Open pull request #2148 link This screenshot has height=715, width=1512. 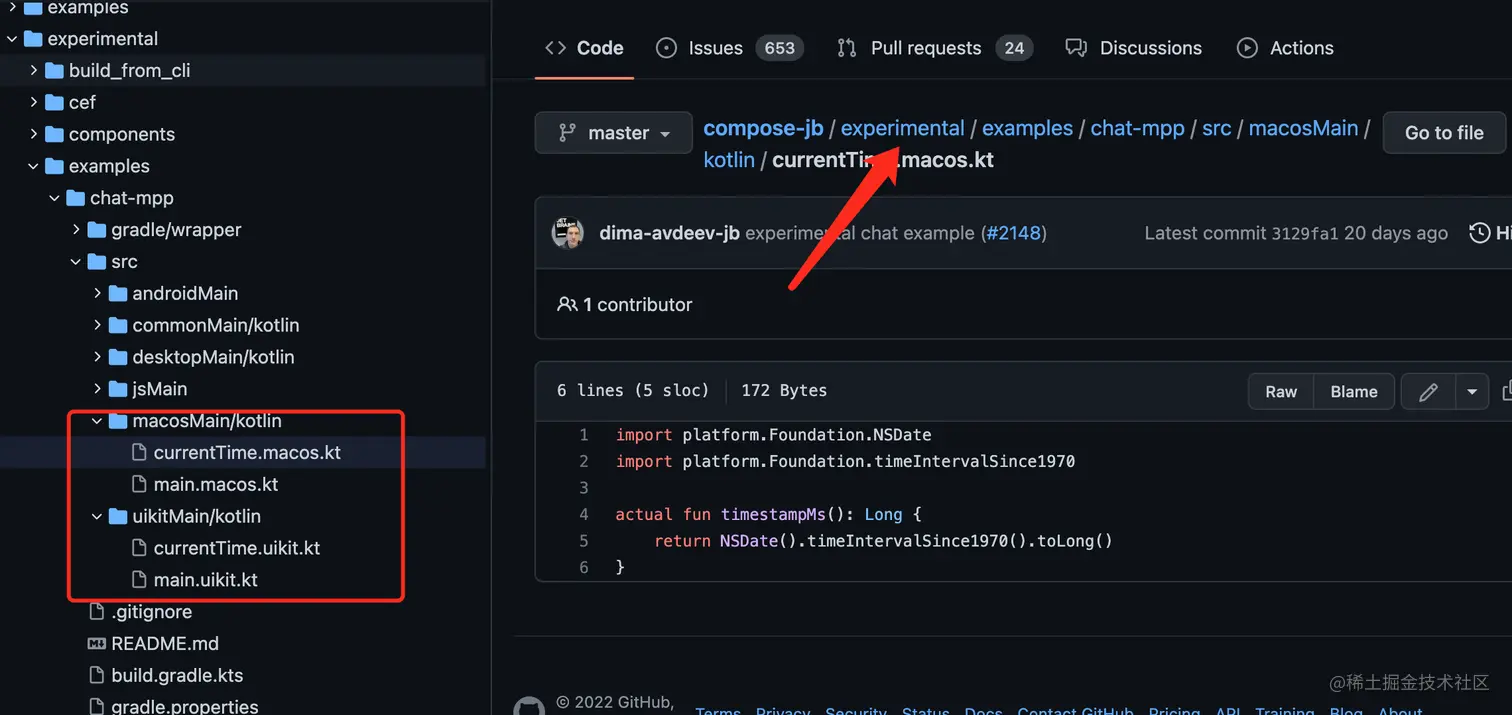(1014, 233)
